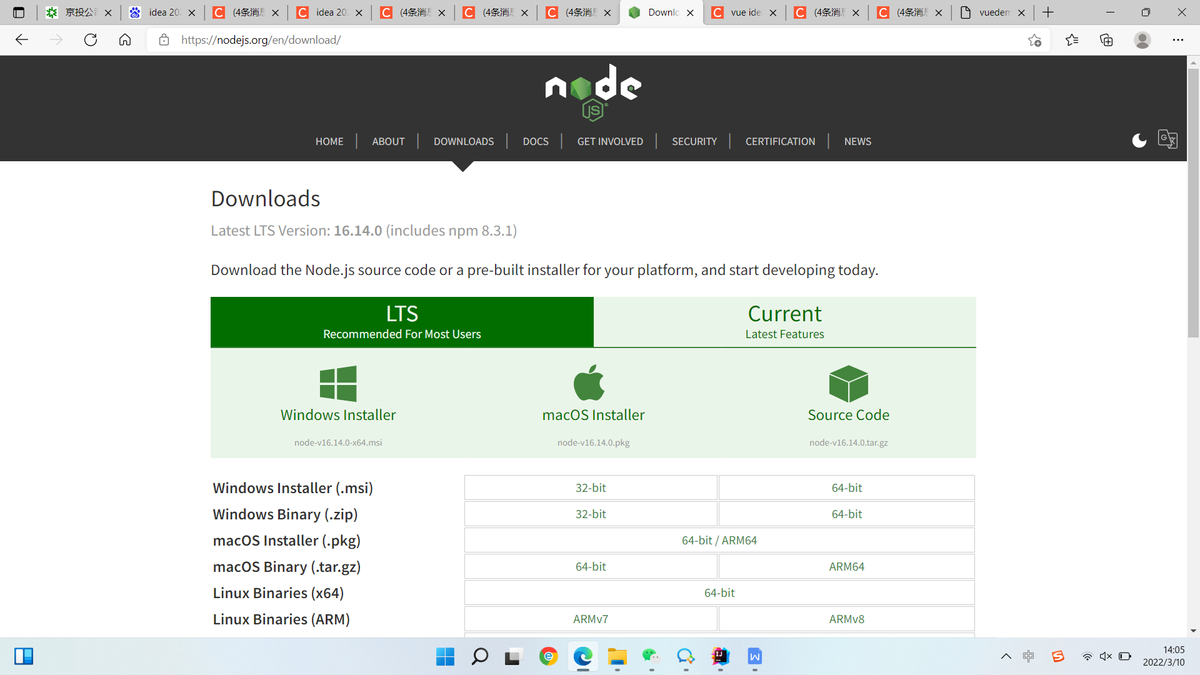1200x675 pixels.
Task: Download Source Code node-v16.14.0.tar.gz
Action: click(849, 442)
